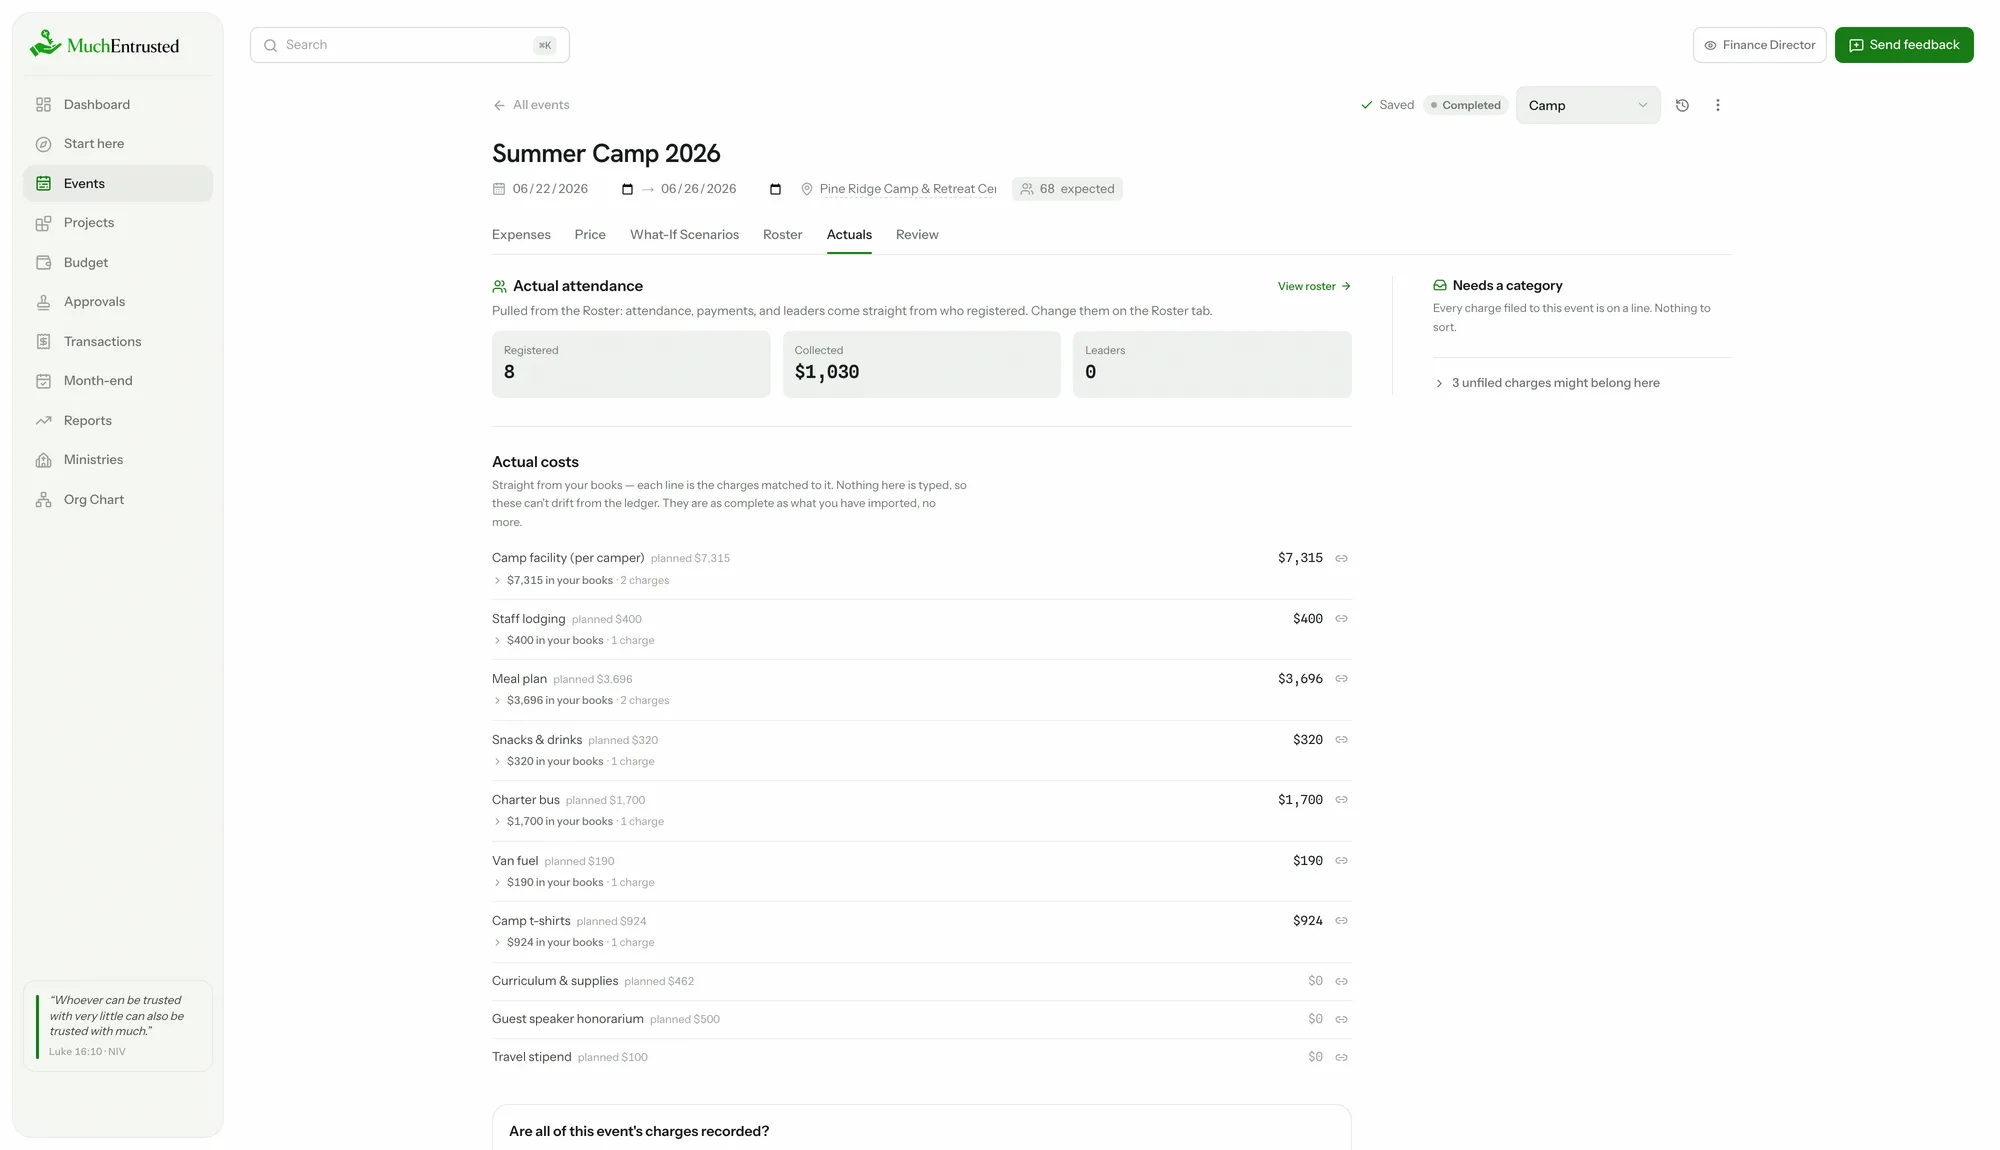The width and height of the screenshot is (2000, 1150).
Task: Click the search magnifier icon
Action: 270,45
